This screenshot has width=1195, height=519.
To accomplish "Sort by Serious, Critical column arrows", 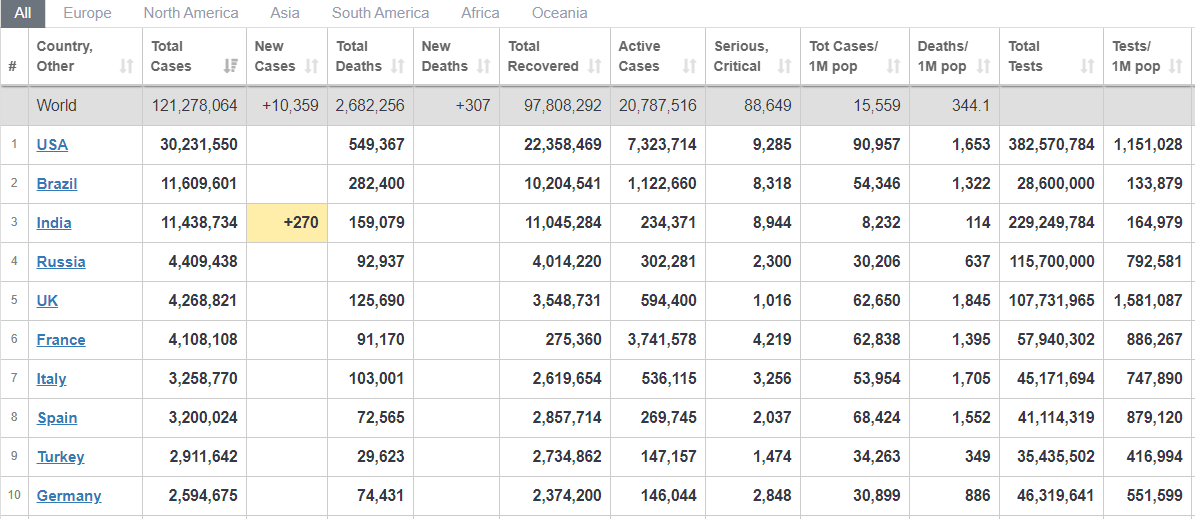I will pos(784,66).
